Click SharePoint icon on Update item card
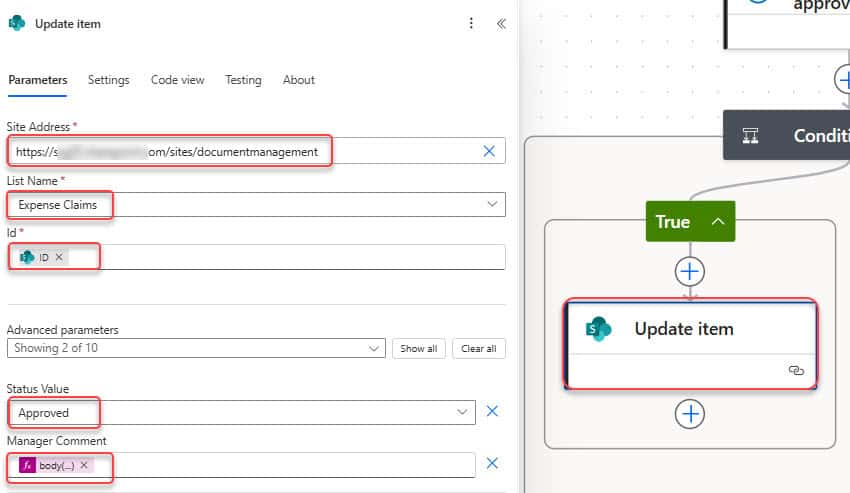 [598, 329]
